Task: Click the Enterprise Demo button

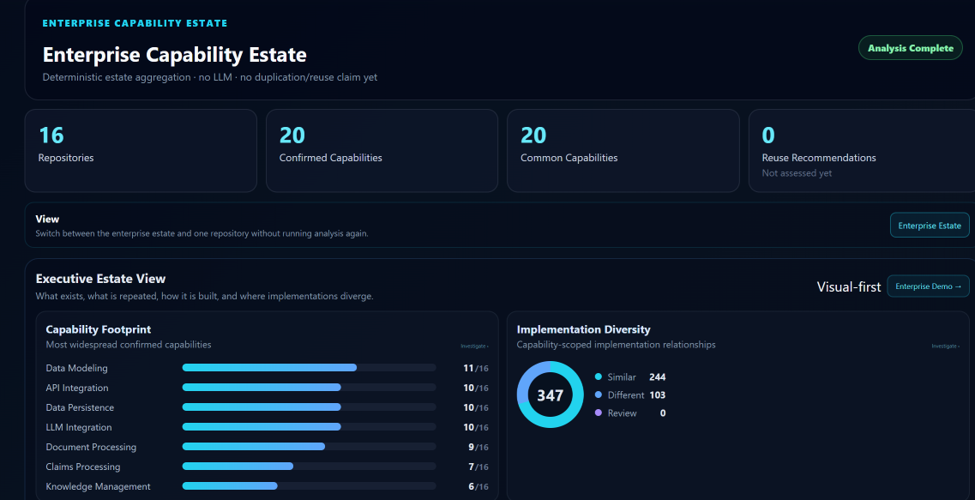Action: pos(928,286)
